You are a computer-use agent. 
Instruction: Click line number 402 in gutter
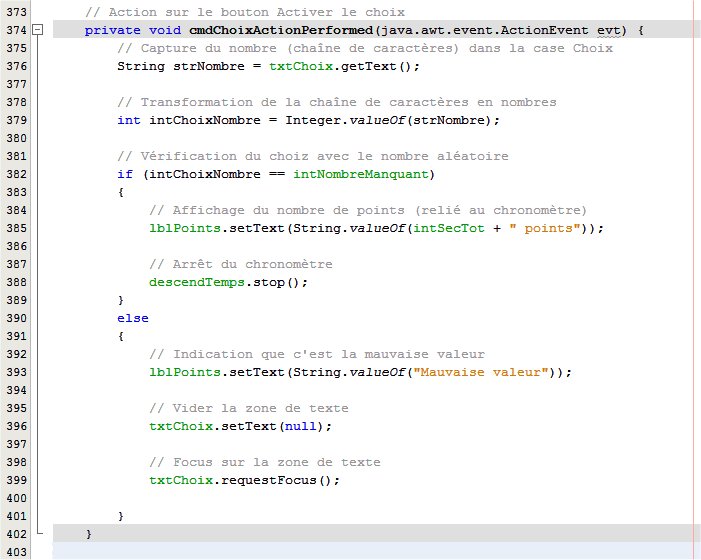click(x=17, y=534)
